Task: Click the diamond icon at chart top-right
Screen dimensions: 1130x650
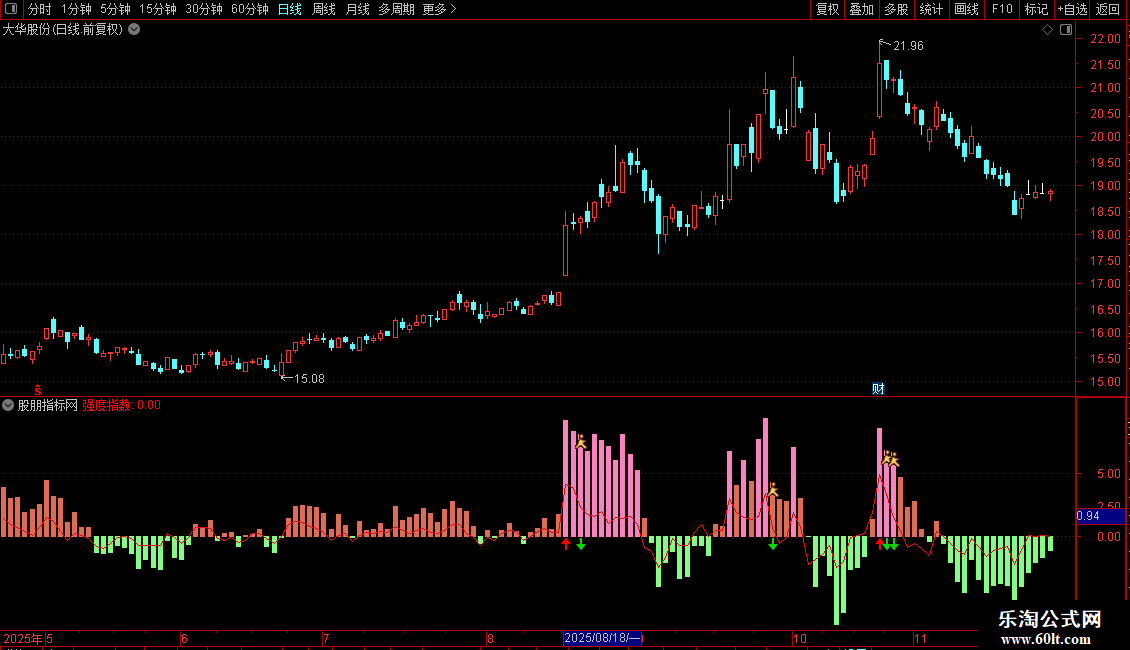Action: tap(1048, 30)
